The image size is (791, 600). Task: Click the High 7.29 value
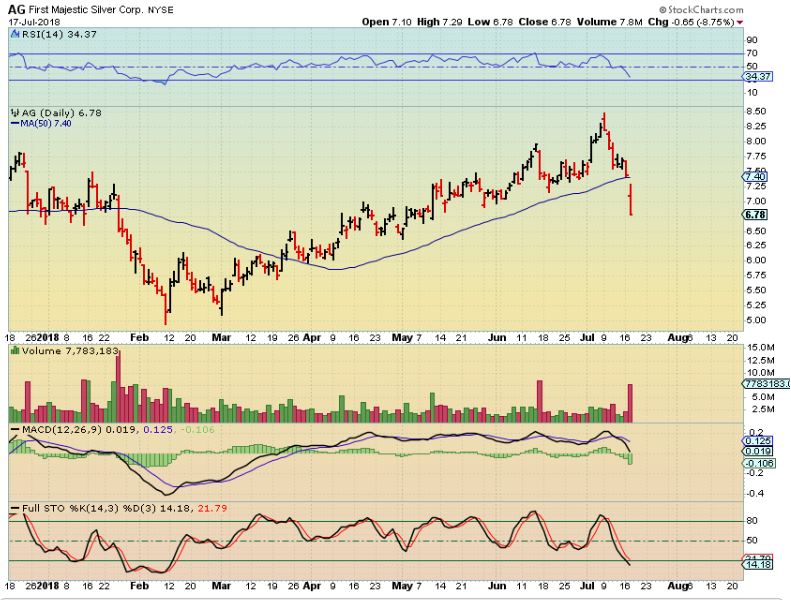(439, 22)
